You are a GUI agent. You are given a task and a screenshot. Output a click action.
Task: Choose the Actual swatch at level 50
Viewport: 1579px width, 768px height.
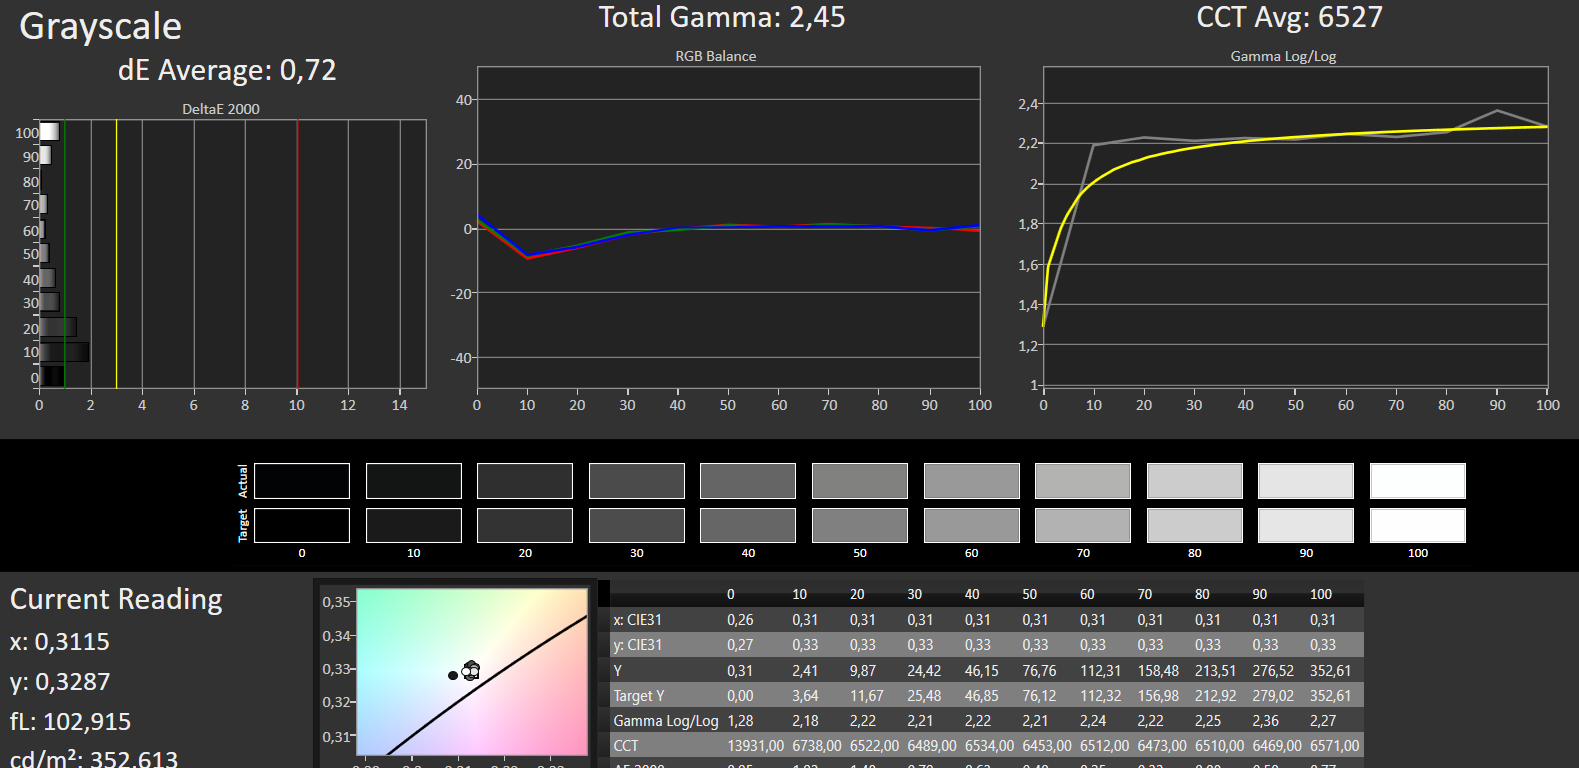point(860,481)
